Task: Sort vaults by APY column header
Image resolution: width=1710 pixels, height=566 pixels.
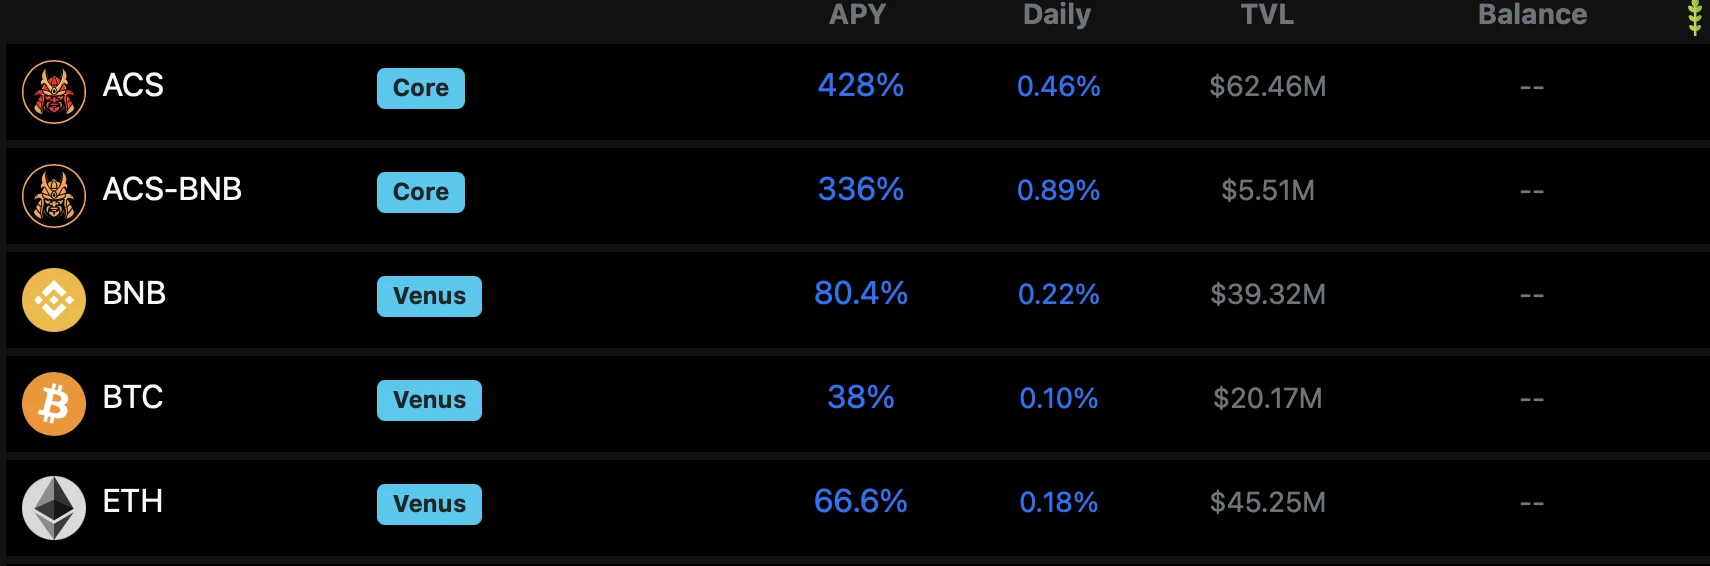Action: tap(857, 15)
